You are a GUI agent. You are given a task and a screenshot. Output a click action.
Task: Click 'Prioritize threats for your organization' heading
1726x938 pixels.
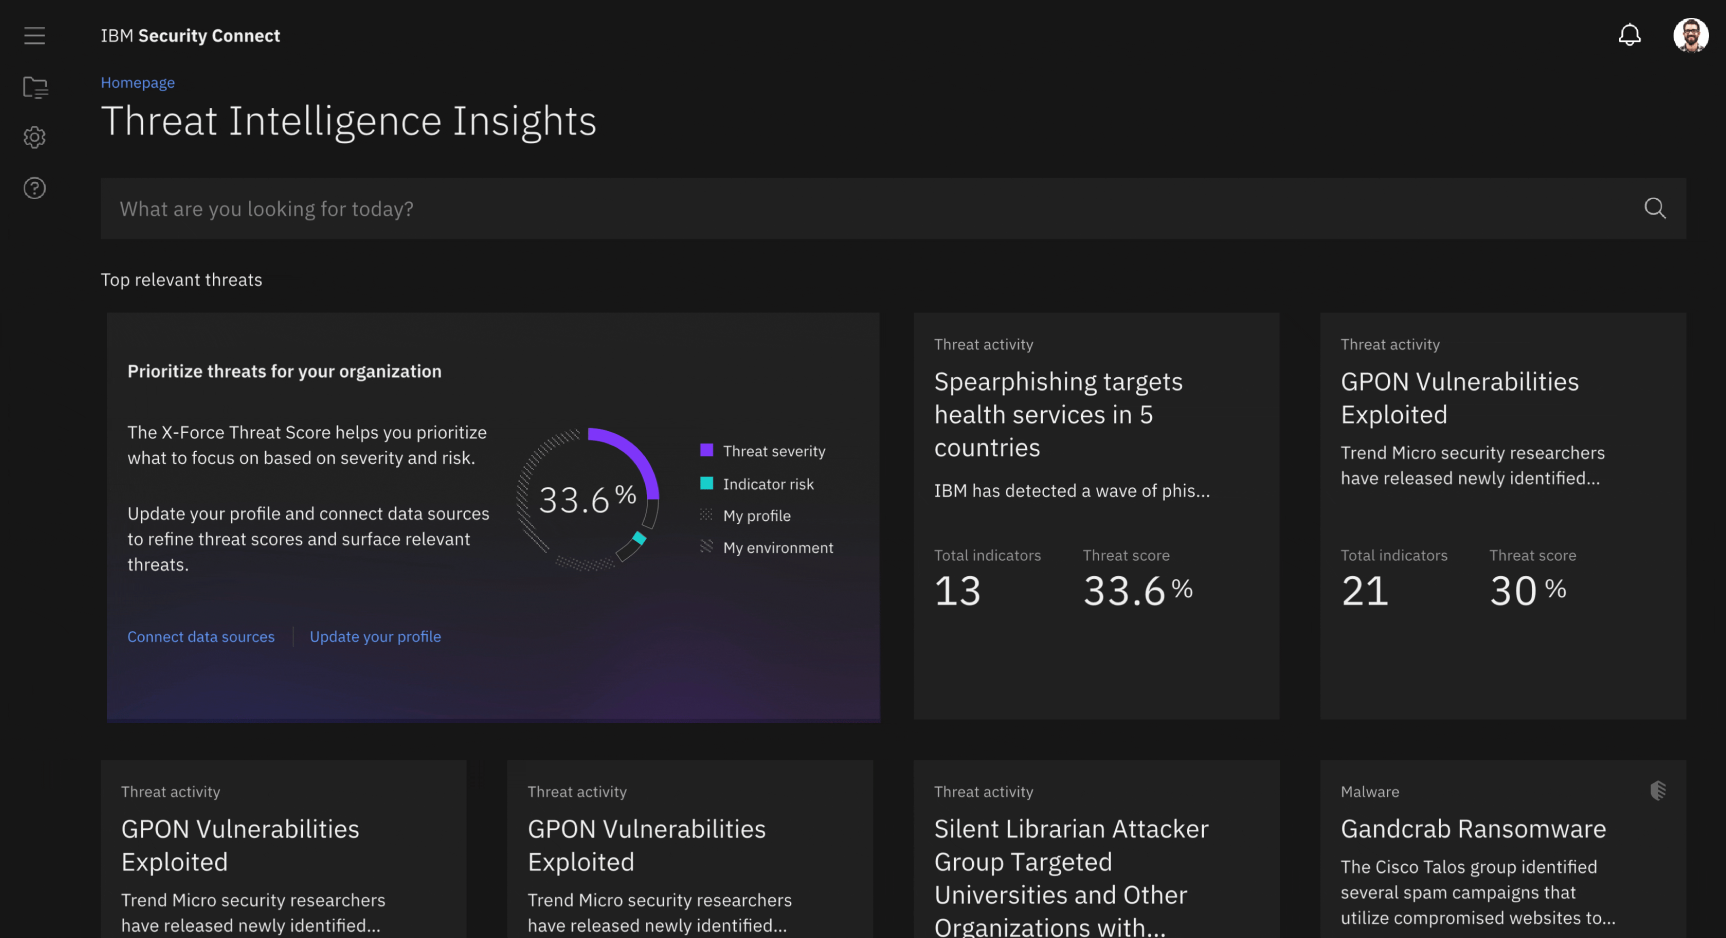[284, 371]
